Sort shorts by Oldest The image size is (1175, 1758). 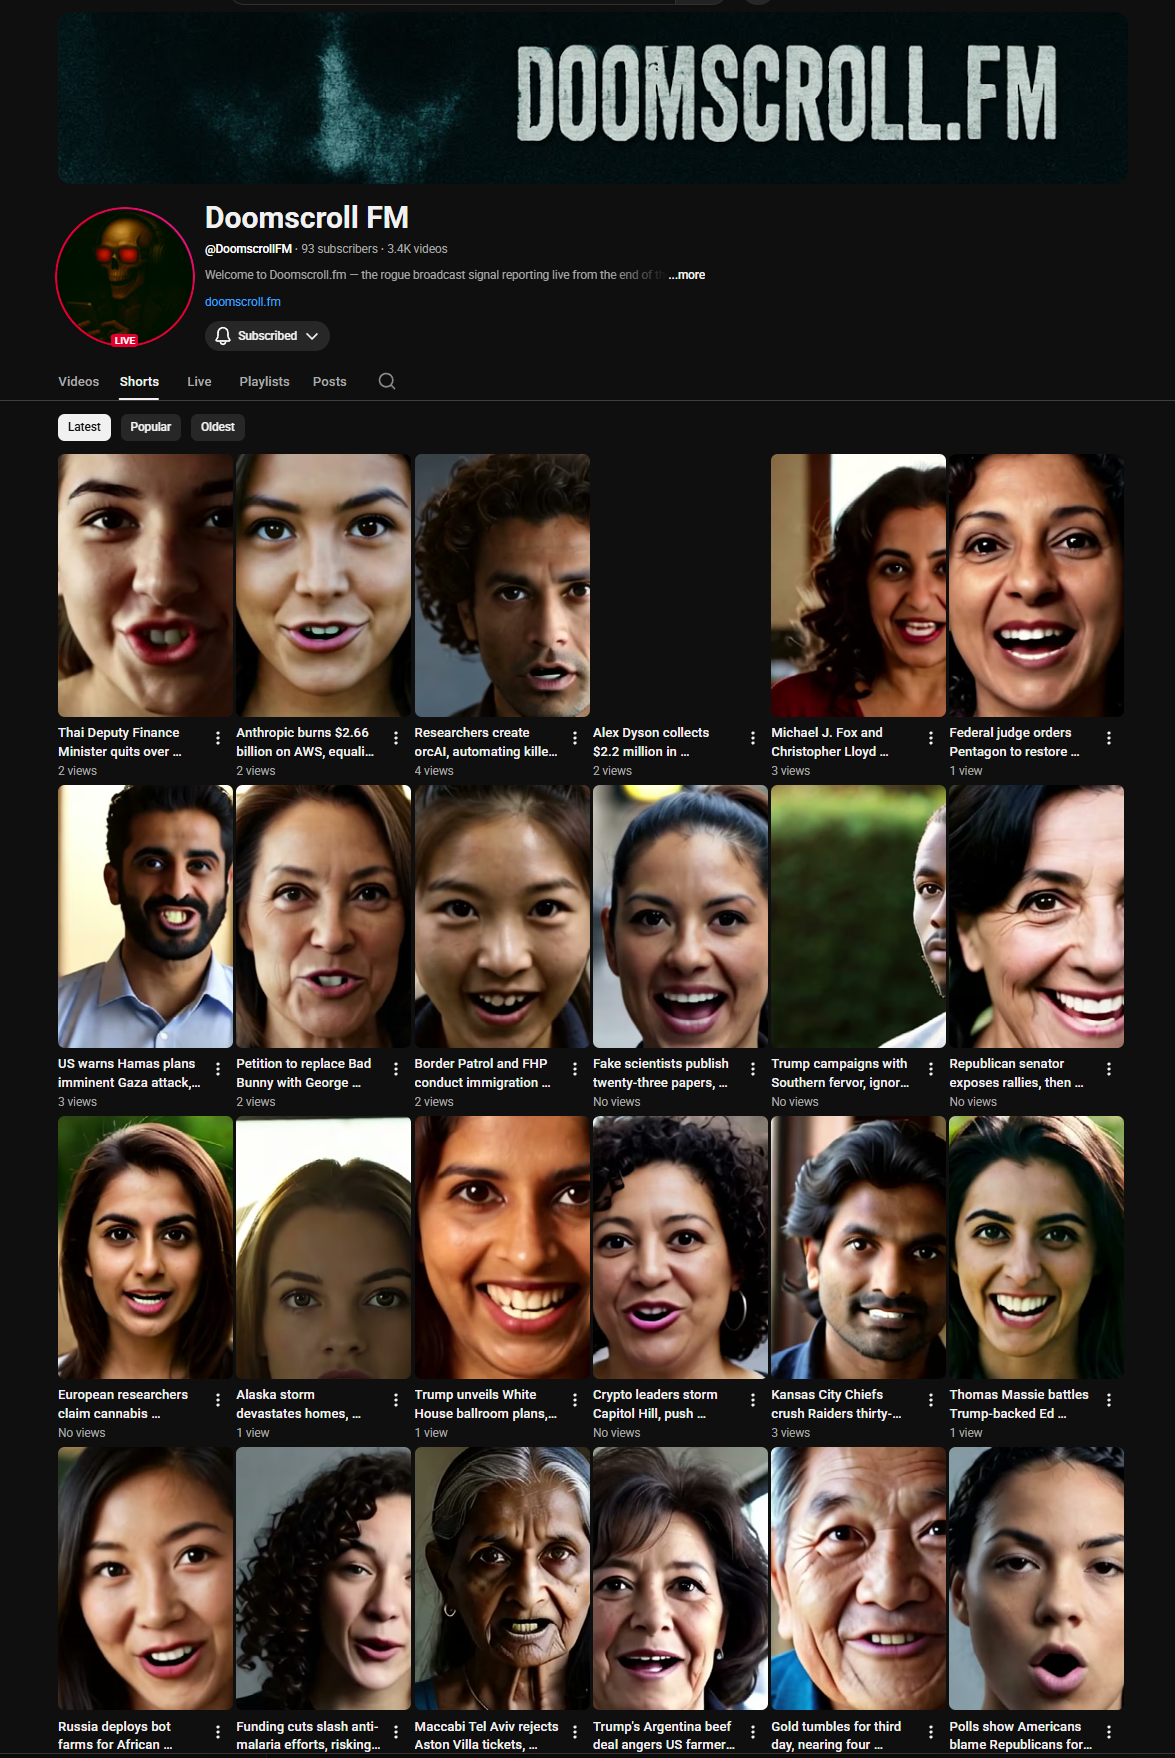[x=217, y=427]
